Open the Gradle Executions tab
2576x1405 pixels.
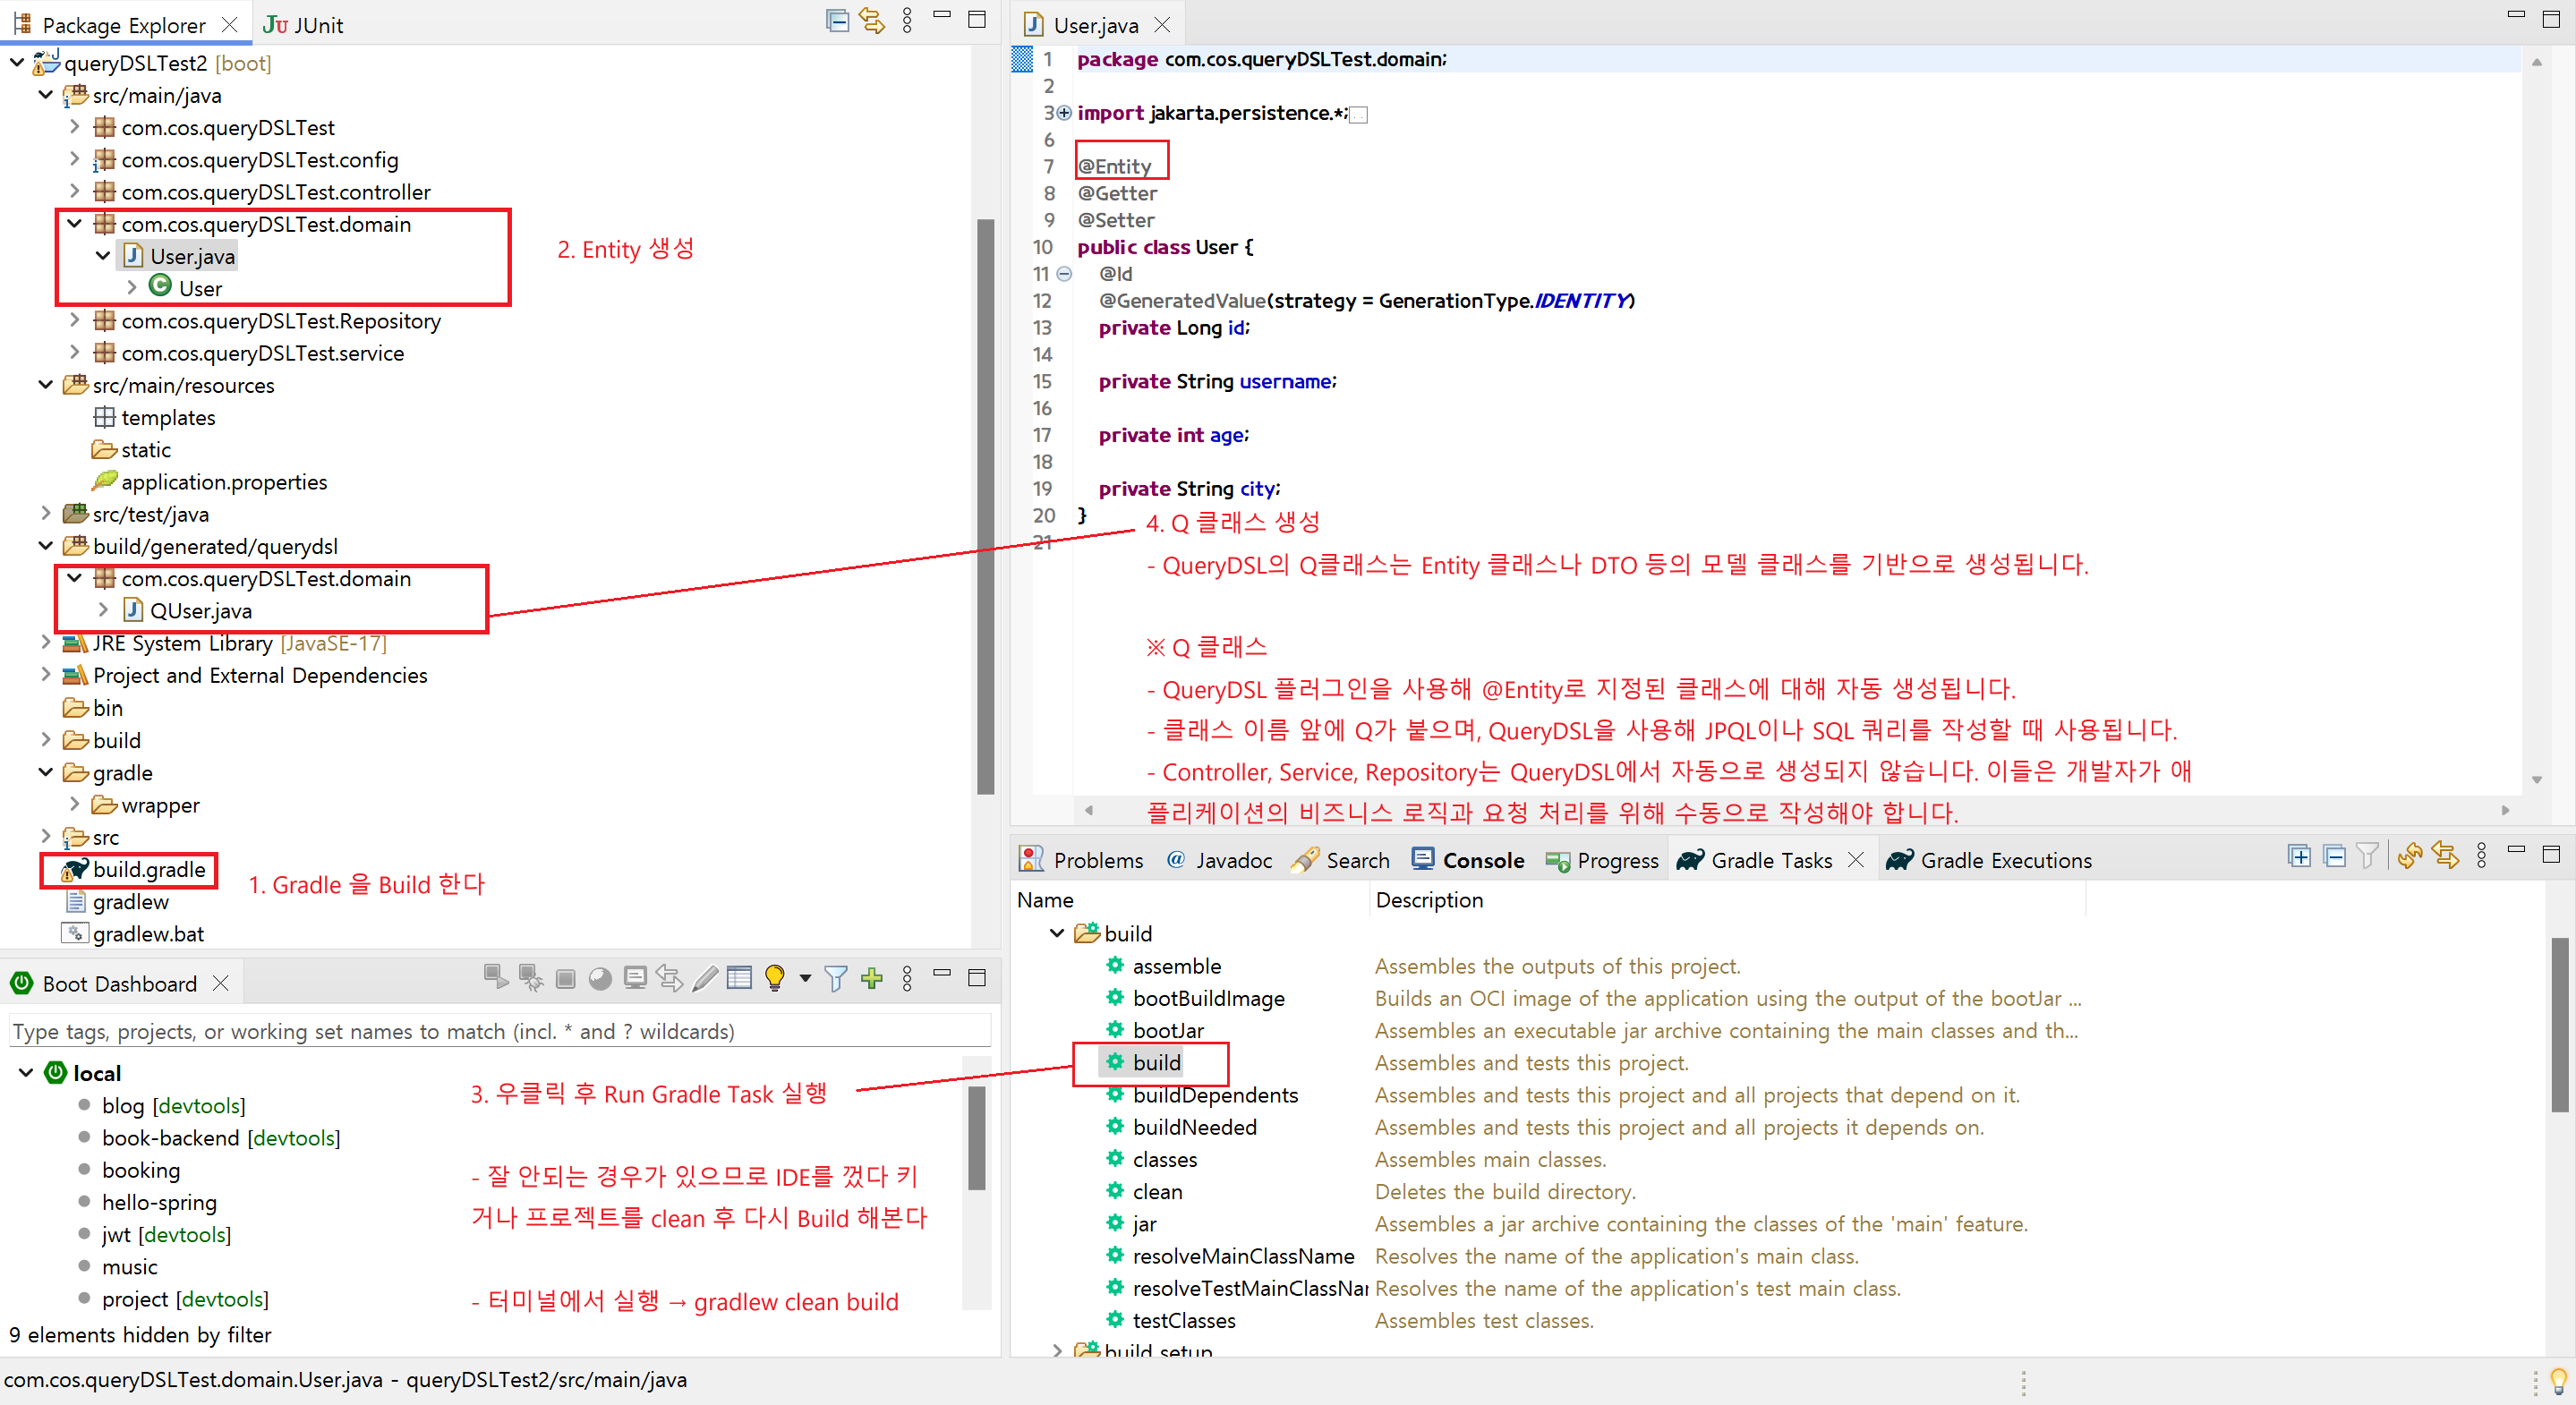[x=1989, y=860]
